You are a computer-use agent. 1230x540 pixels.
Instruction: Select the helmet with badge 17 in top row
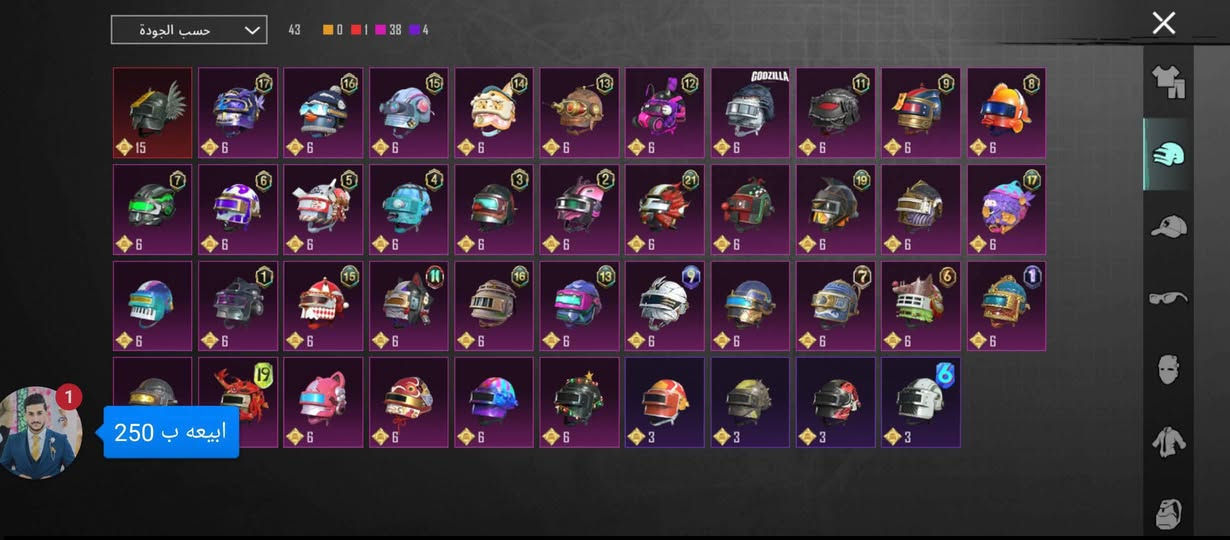pos(238,113)
